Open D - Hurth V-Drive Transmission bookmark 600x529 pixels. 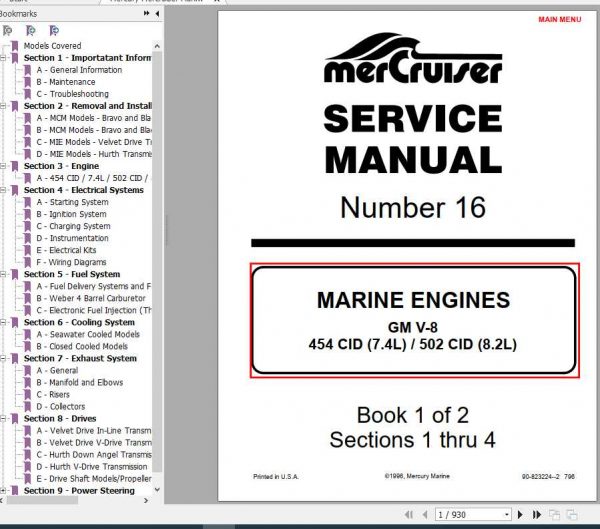tap(92, 467)
